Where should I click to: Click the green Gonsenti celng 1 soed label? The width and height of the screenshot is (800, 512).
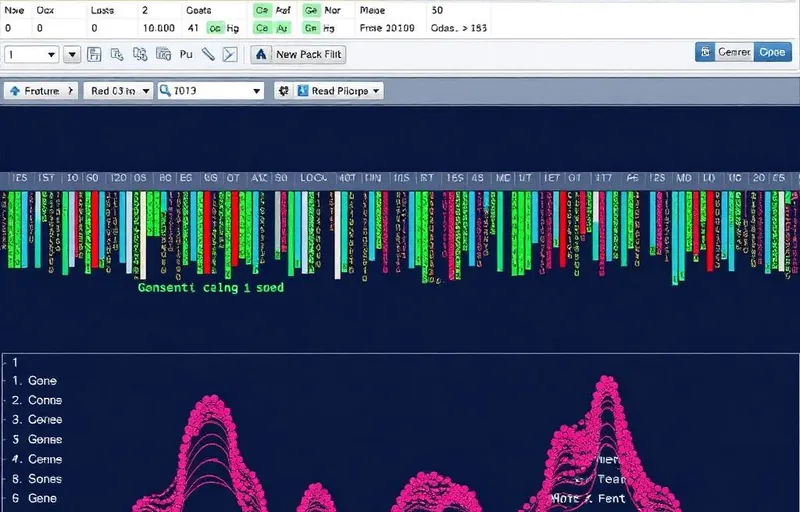click(211, 288)
